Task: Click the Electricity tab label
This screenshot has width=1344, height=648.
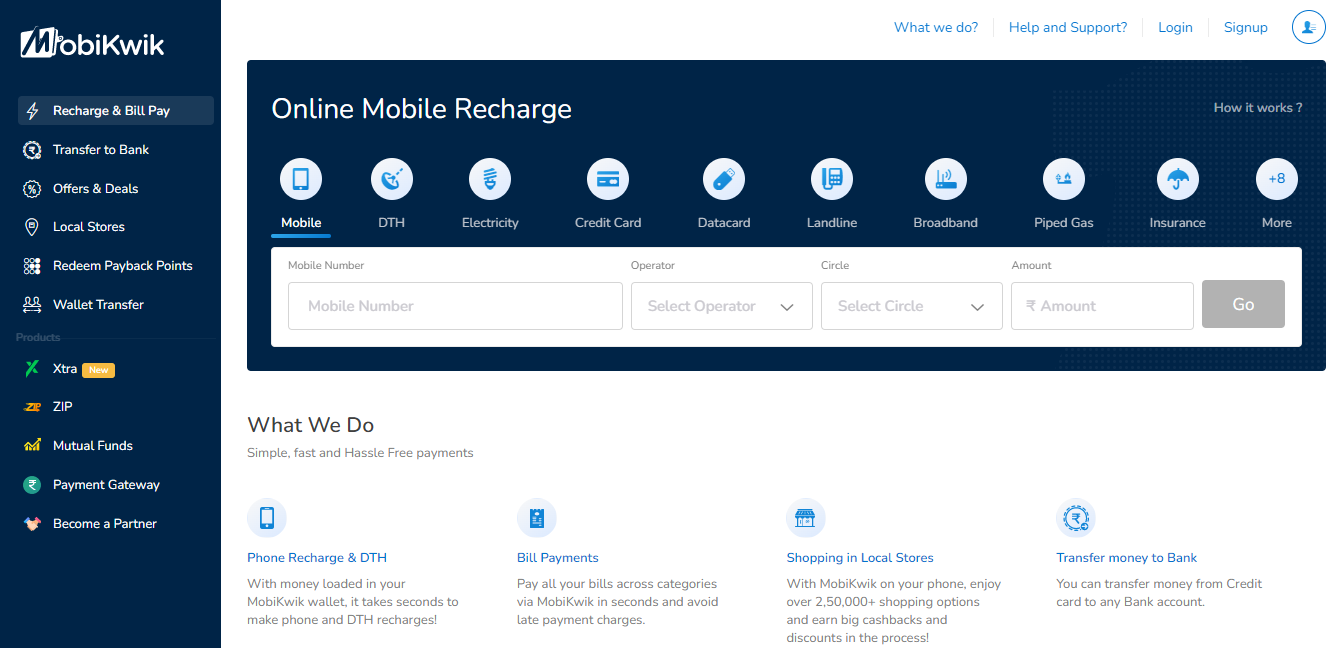Action: (x=490, y=223)
